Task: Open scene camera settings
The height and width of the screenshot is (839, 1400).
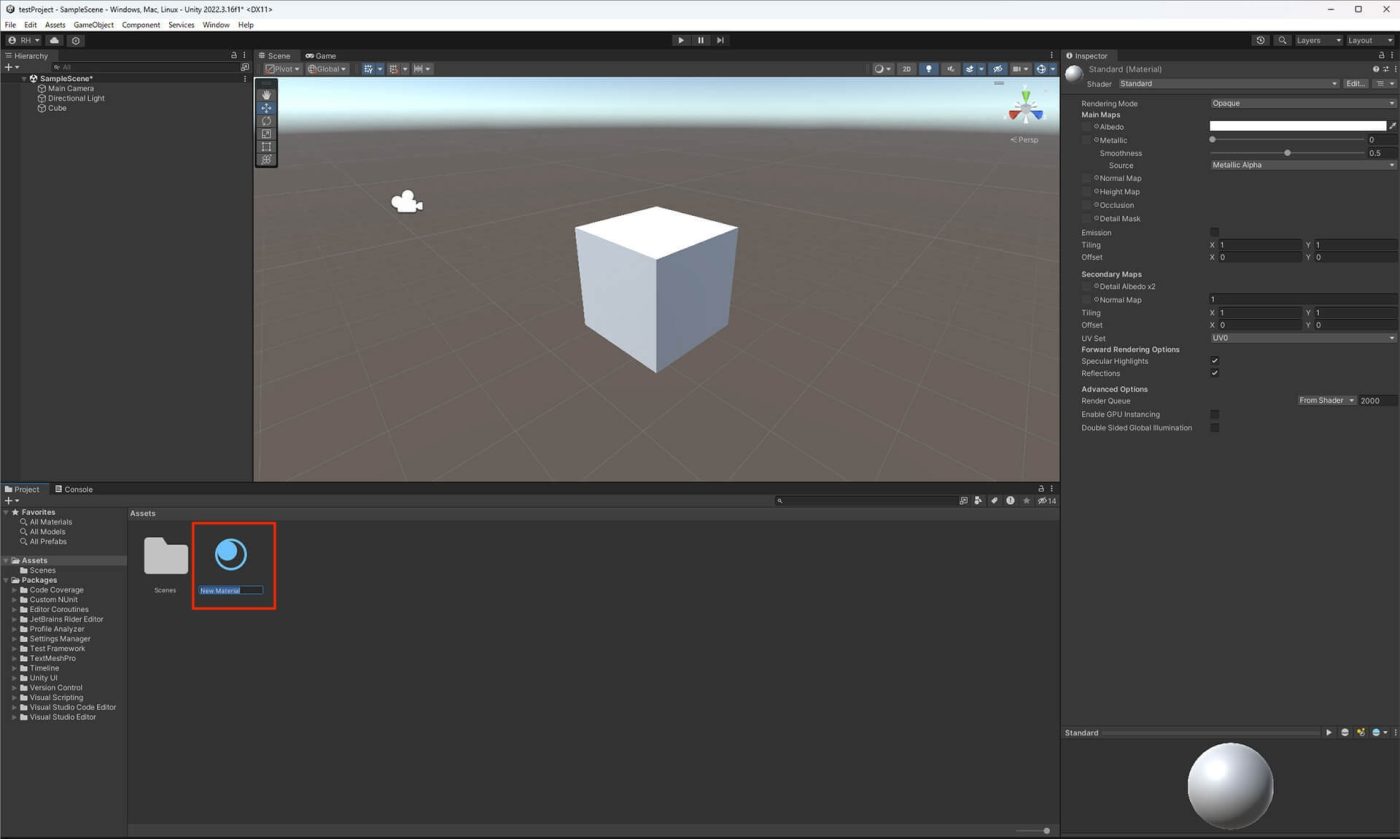Action: point(1020,69)
